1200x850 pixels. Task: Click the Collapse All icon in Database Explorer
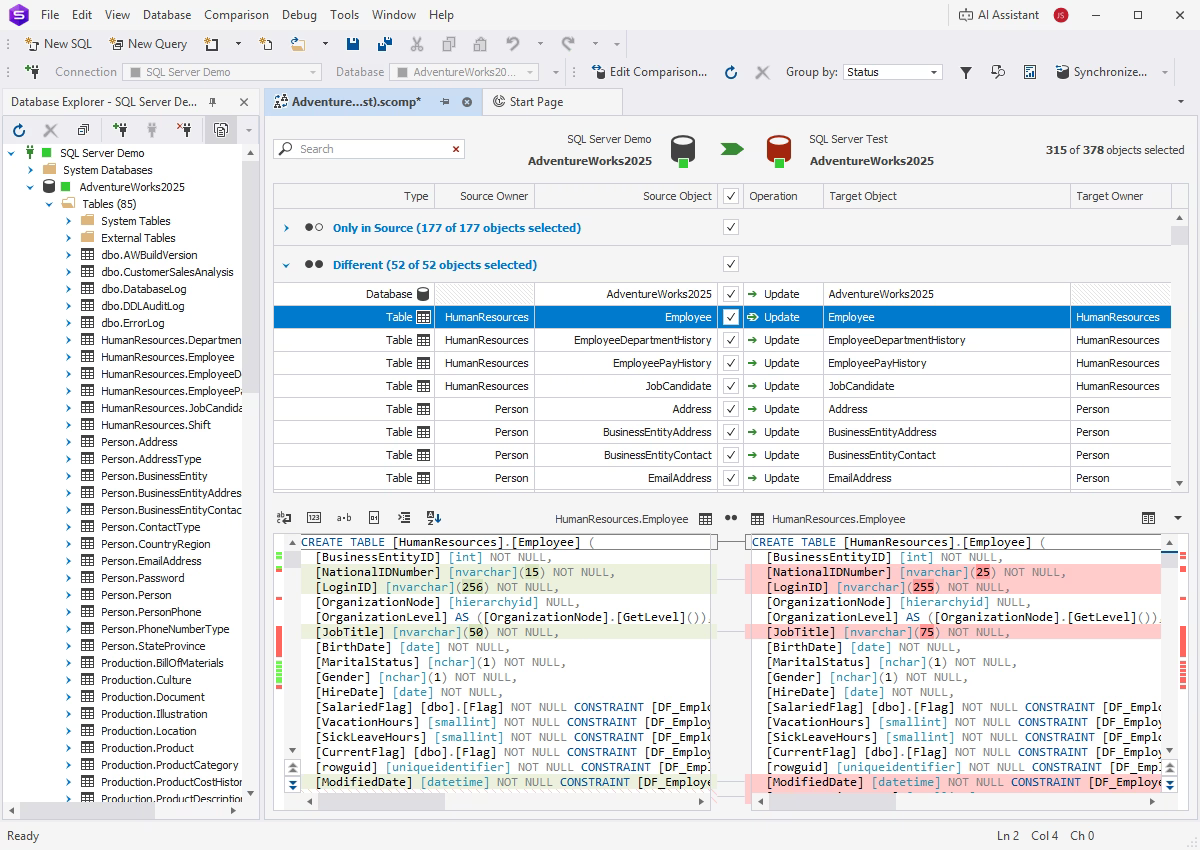[83, 130]
